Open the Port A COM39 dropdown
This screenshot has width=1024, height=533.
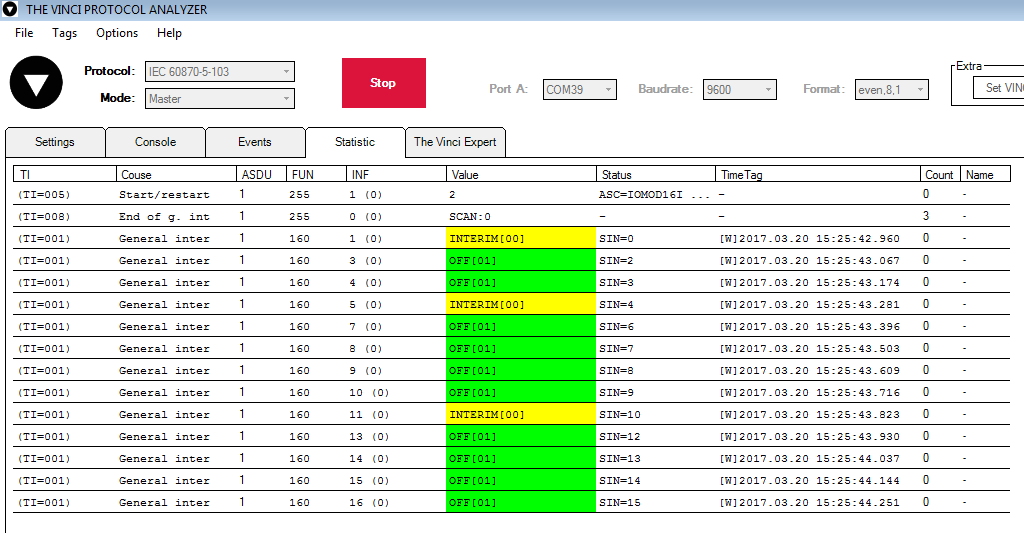(x=579, y=89)
